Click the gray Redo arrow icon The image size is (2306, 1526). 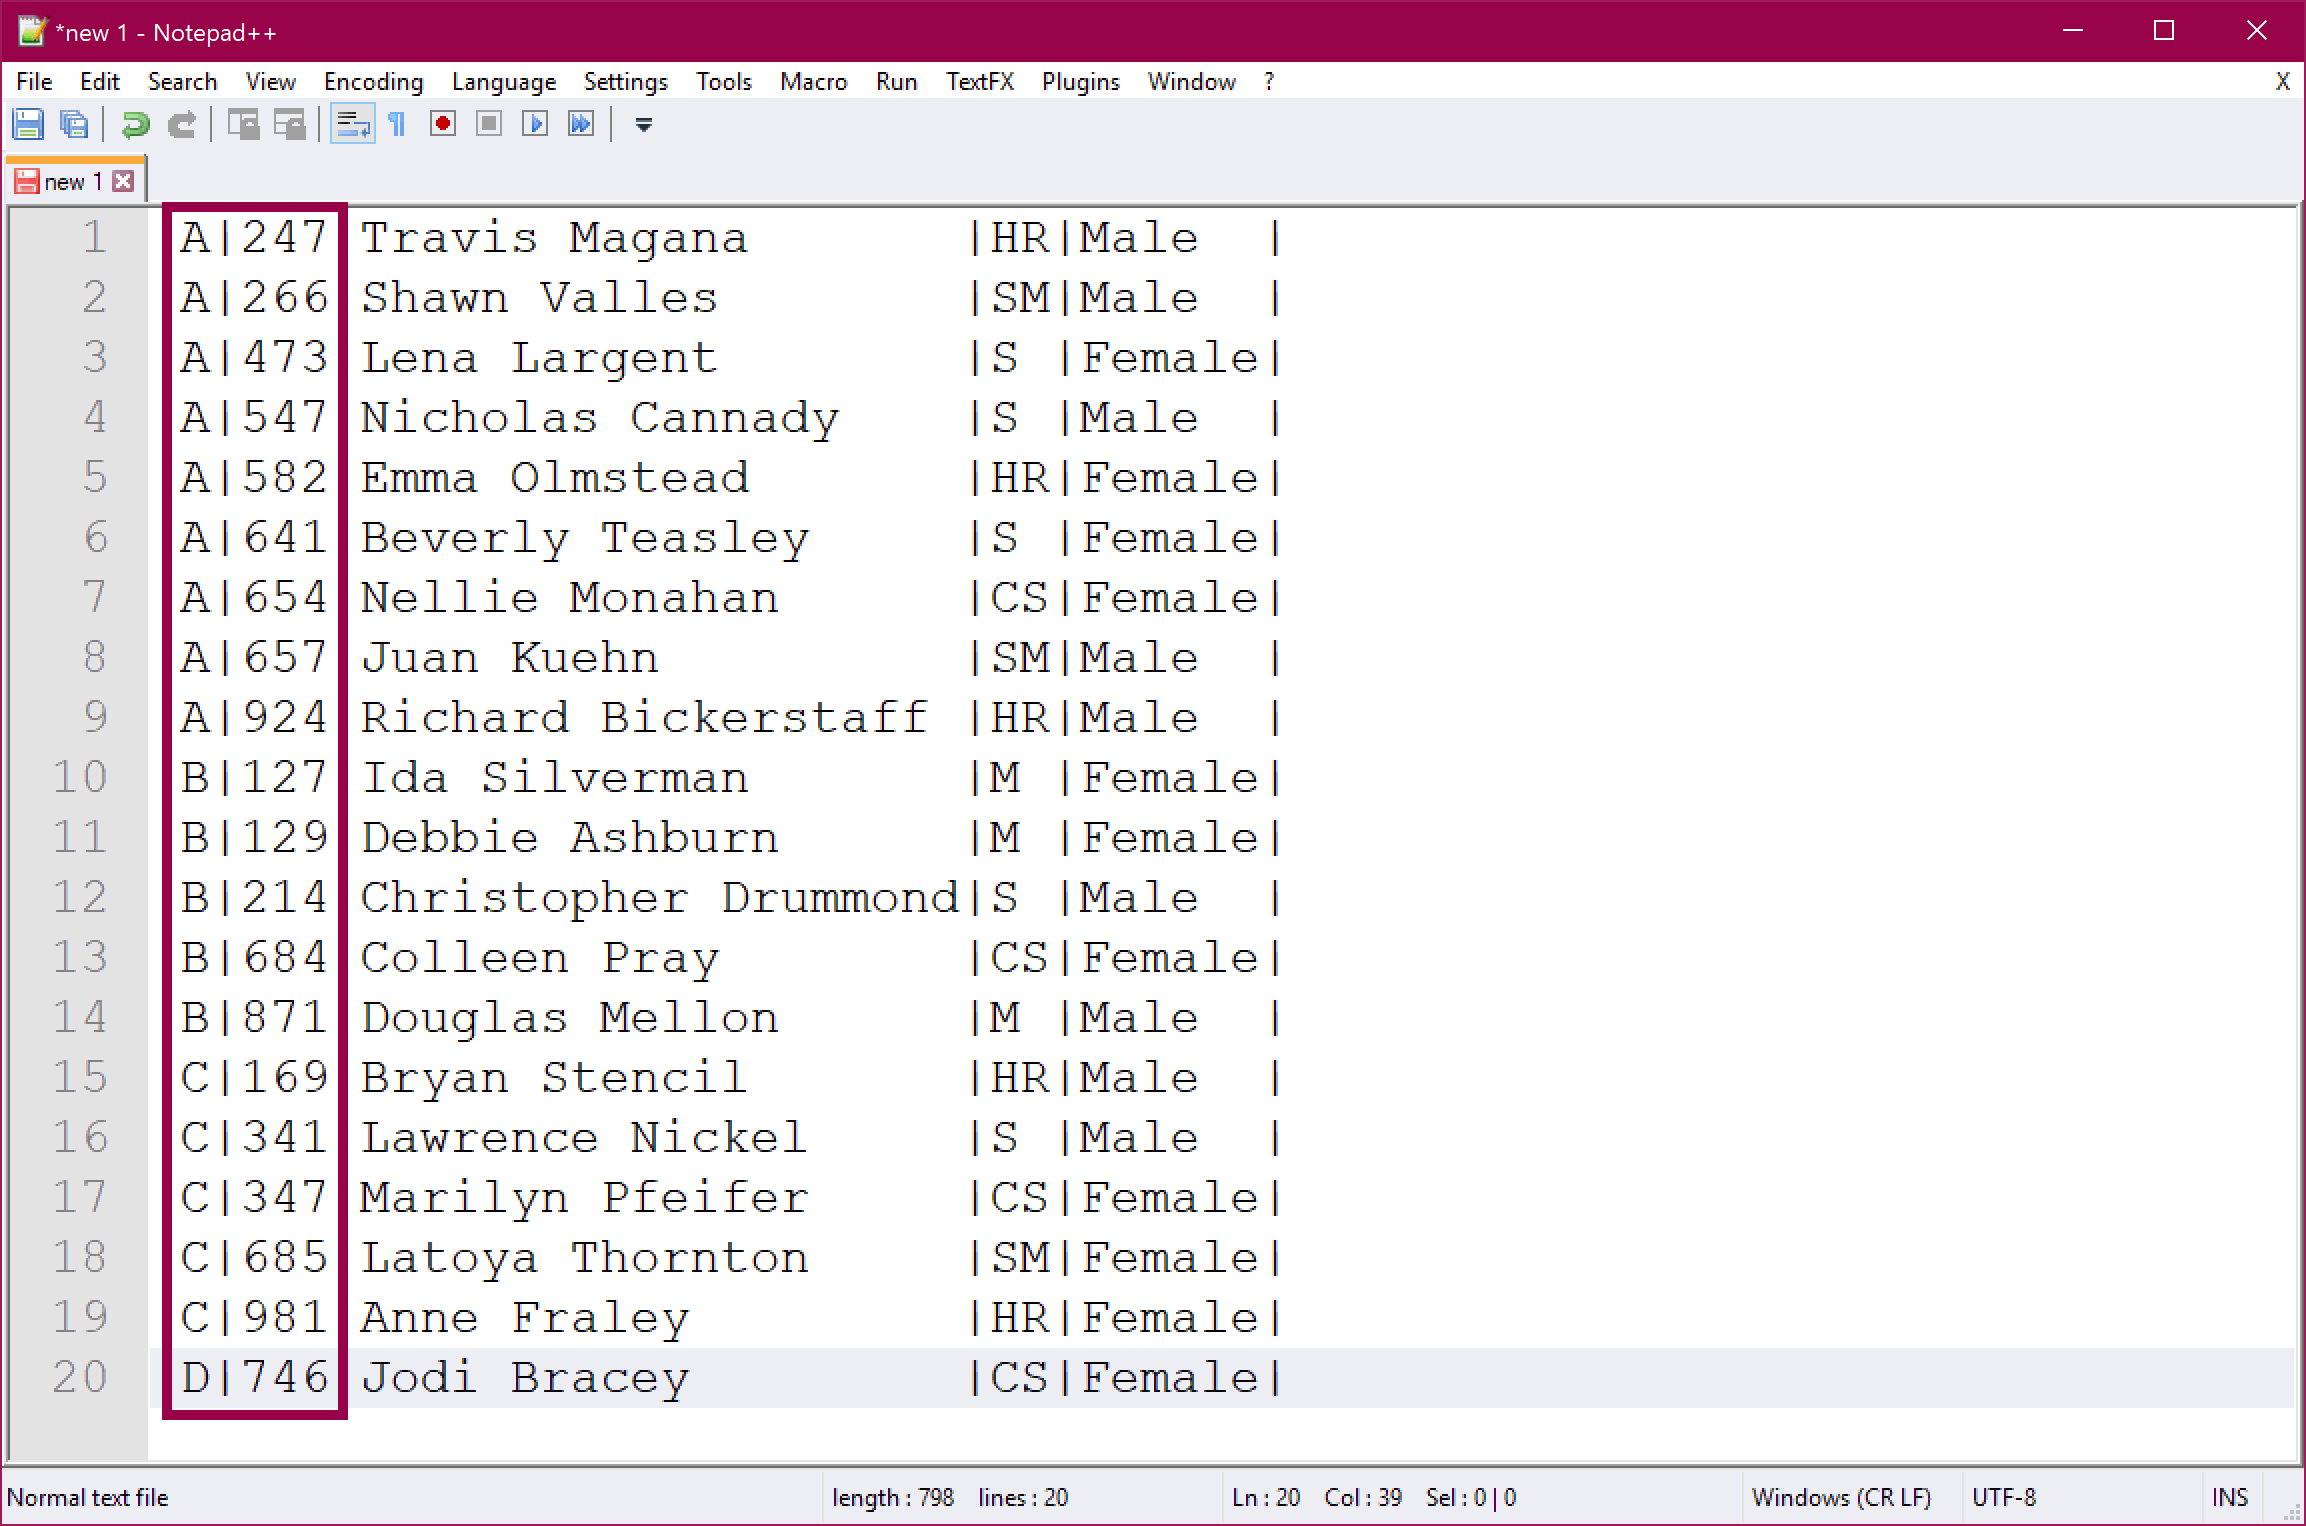pos(182,124)
